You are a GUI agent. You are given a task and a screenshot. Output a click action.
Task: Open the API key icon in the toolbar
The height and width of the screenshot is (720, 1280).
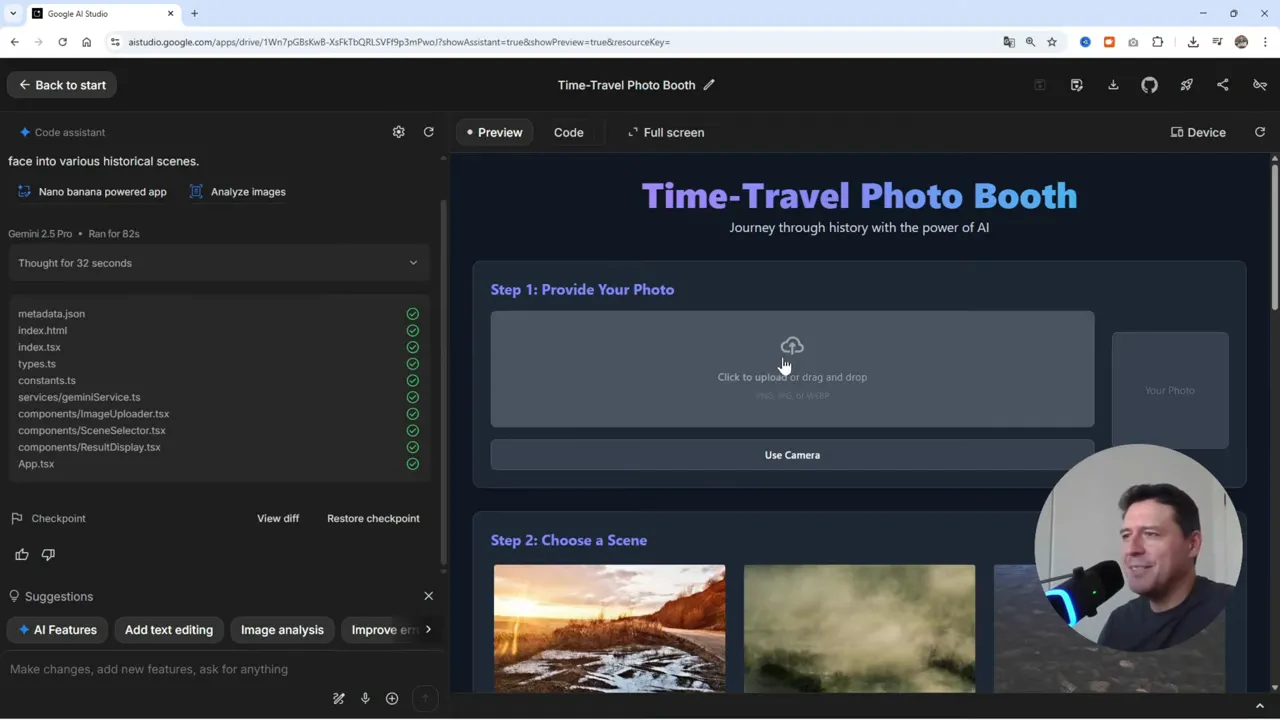[x=1259, y=85]
